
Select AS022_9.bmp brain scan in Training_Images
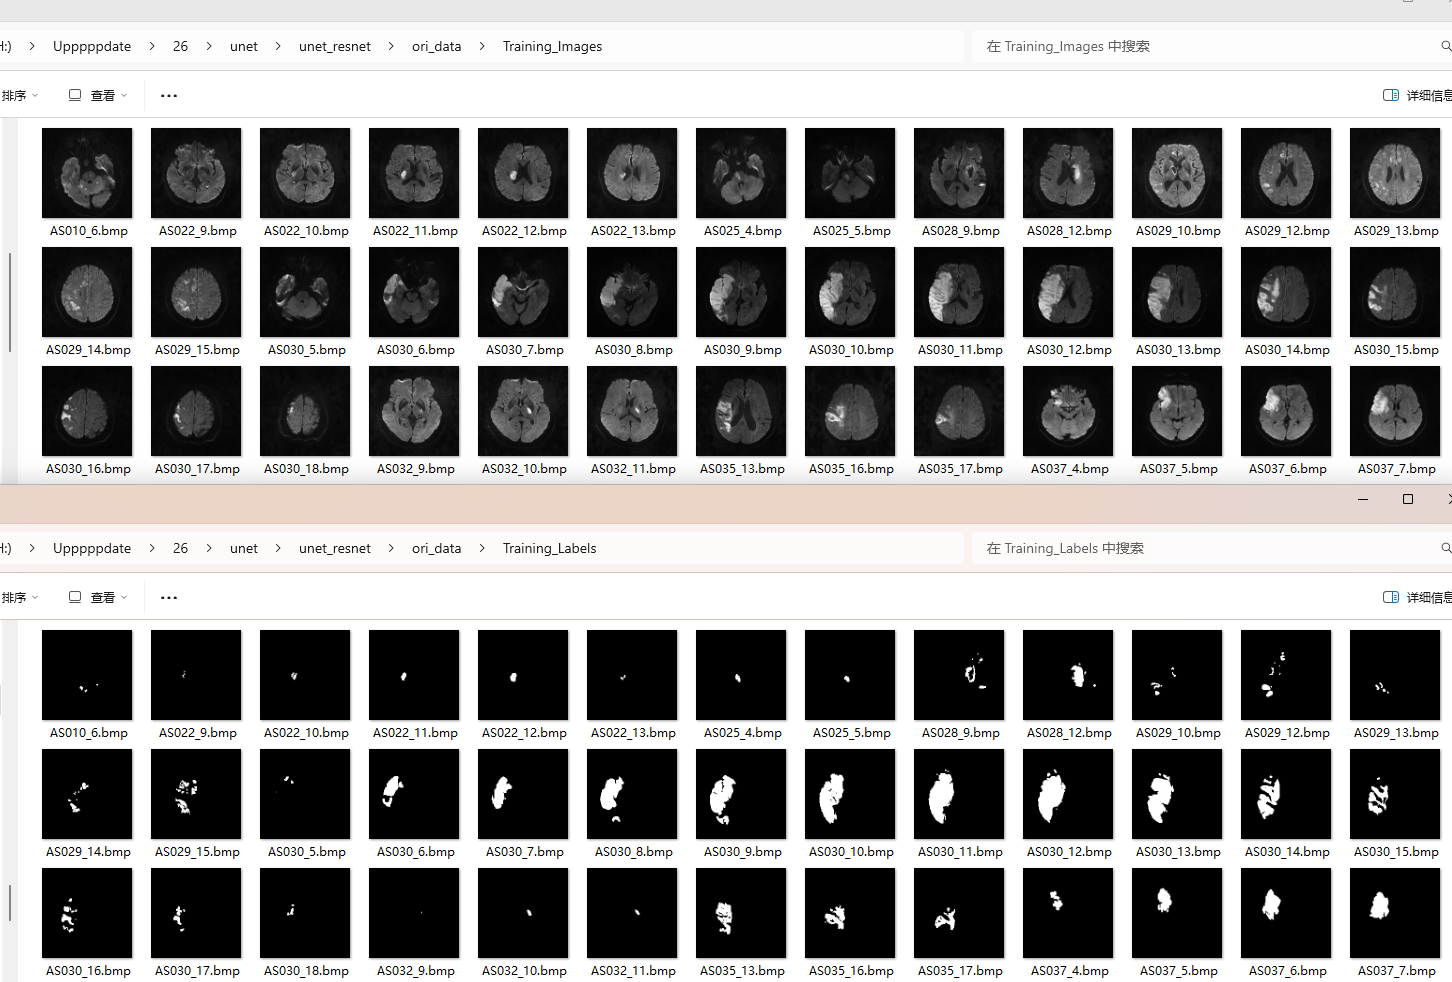(x=196, y=173)
